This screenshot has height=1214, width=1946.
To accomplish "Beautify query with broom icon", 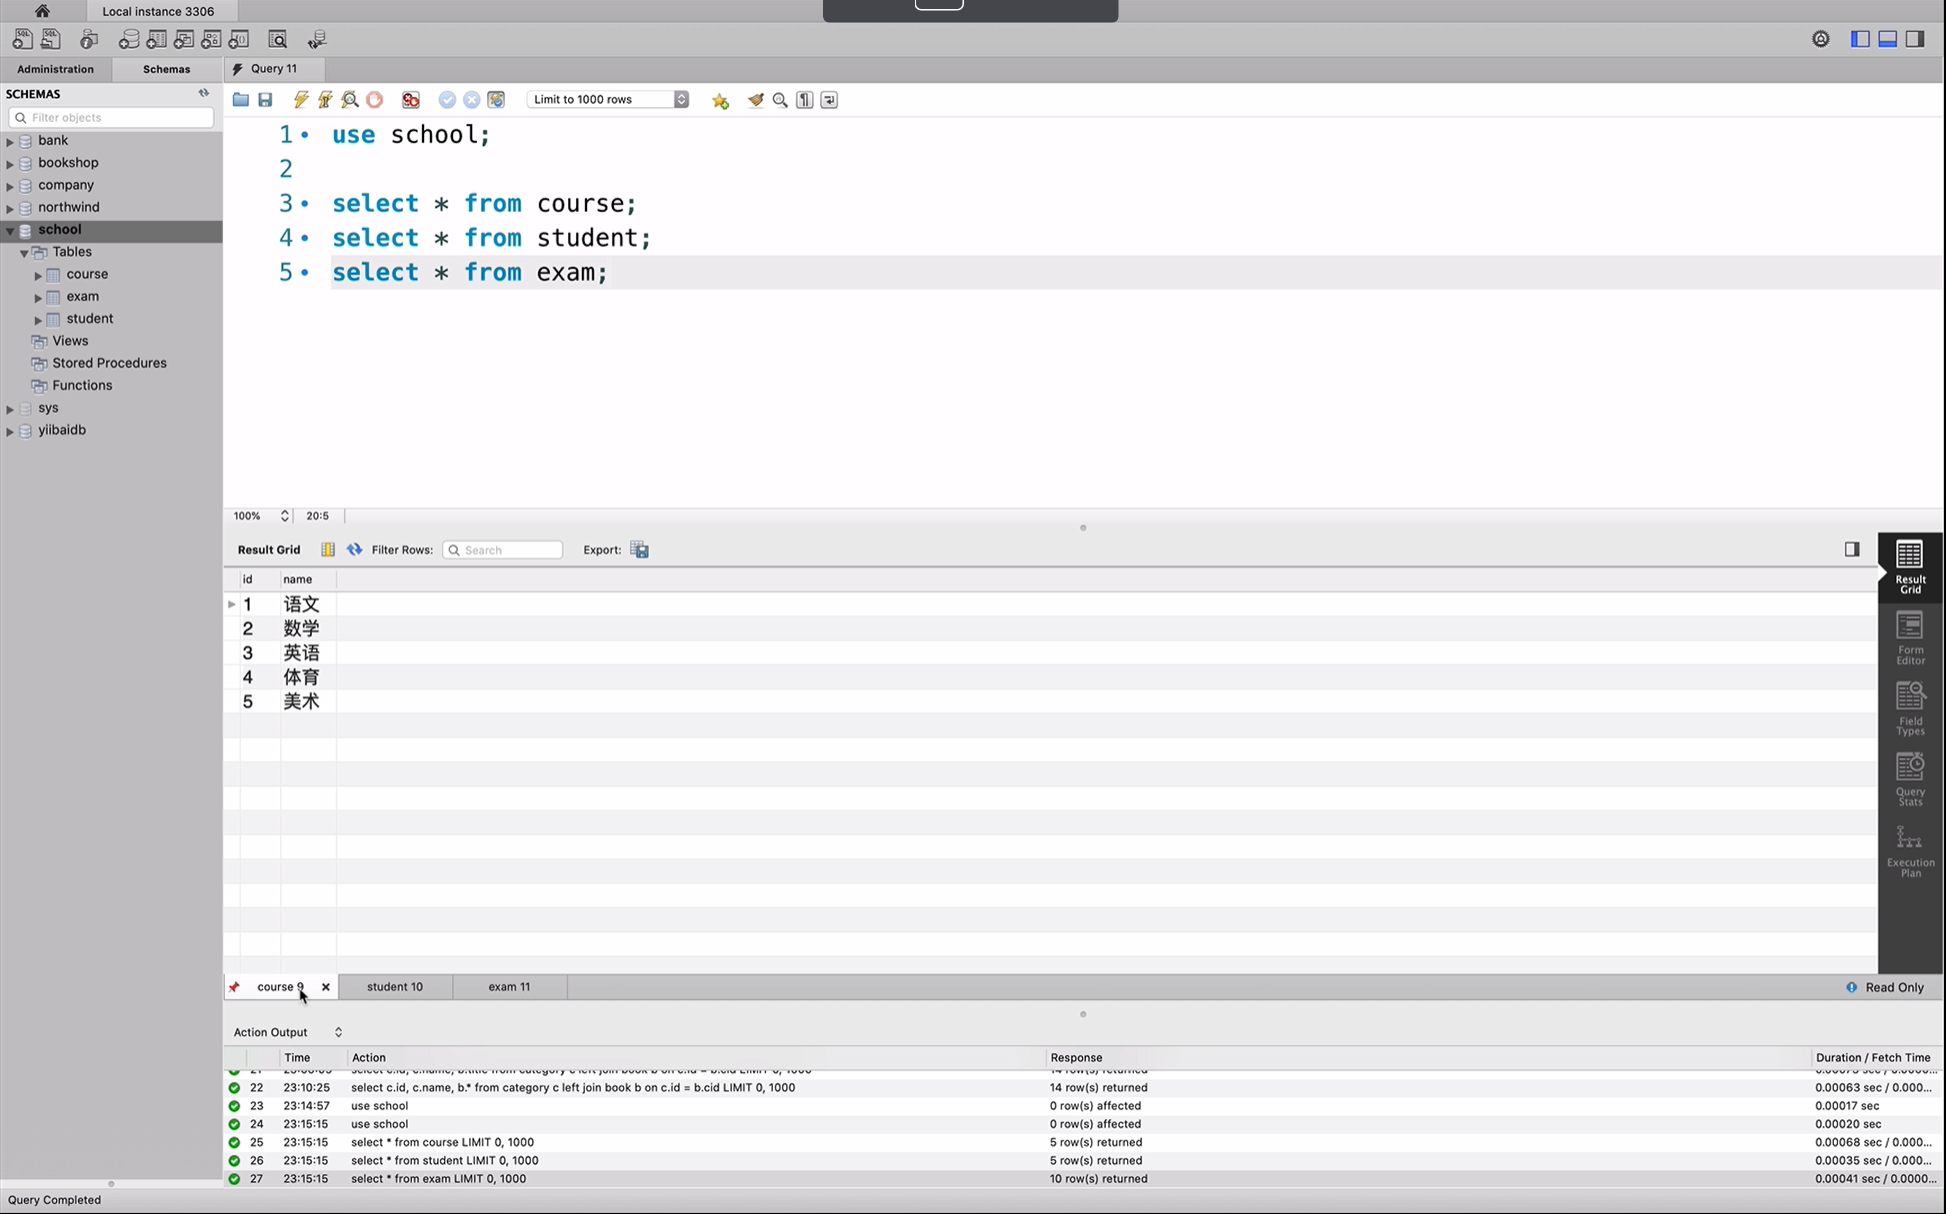I will pyautogui.click(x=756, y=100).
